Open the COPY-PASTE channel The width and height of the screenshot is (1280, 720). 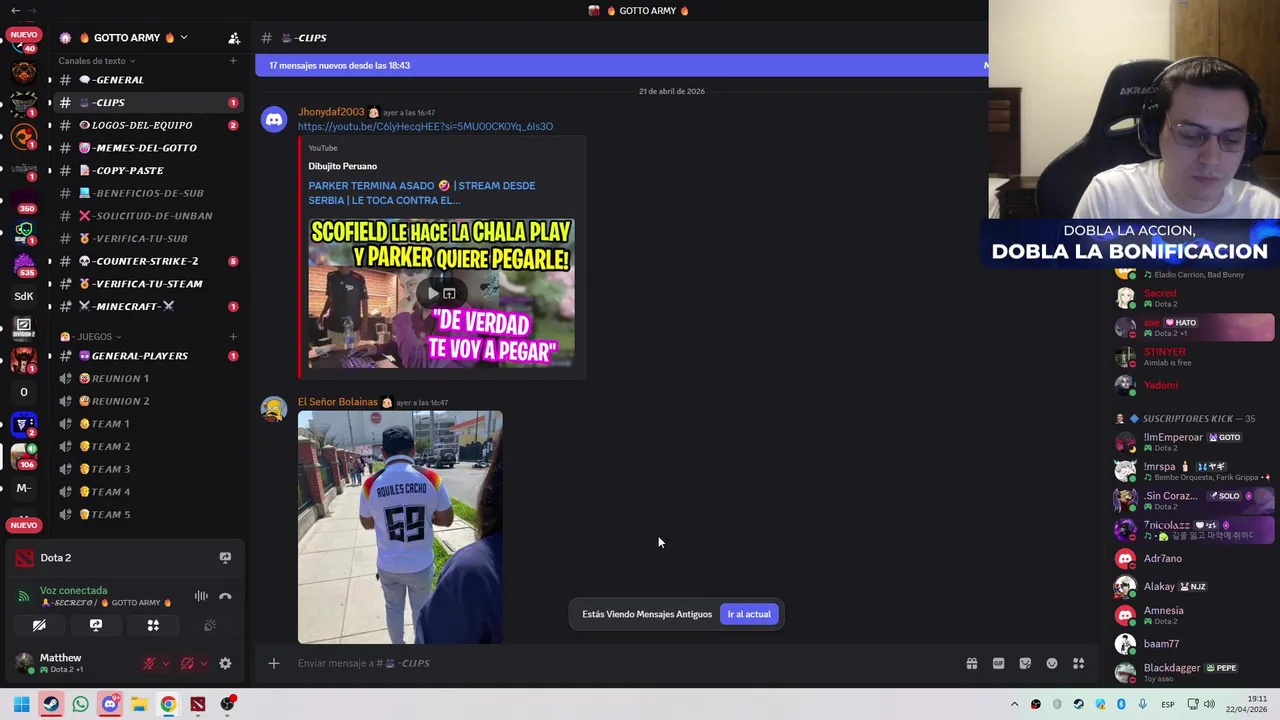coord(147,171)
